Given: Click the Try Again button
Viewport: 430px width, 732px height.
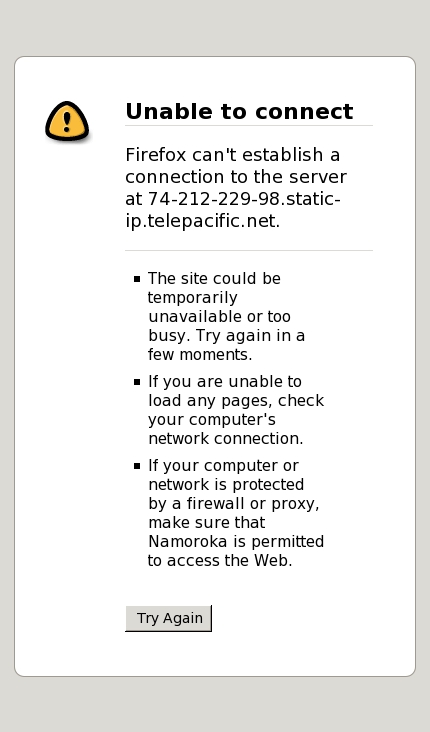Looking at the screenshot, I should (x=169, y=618).
